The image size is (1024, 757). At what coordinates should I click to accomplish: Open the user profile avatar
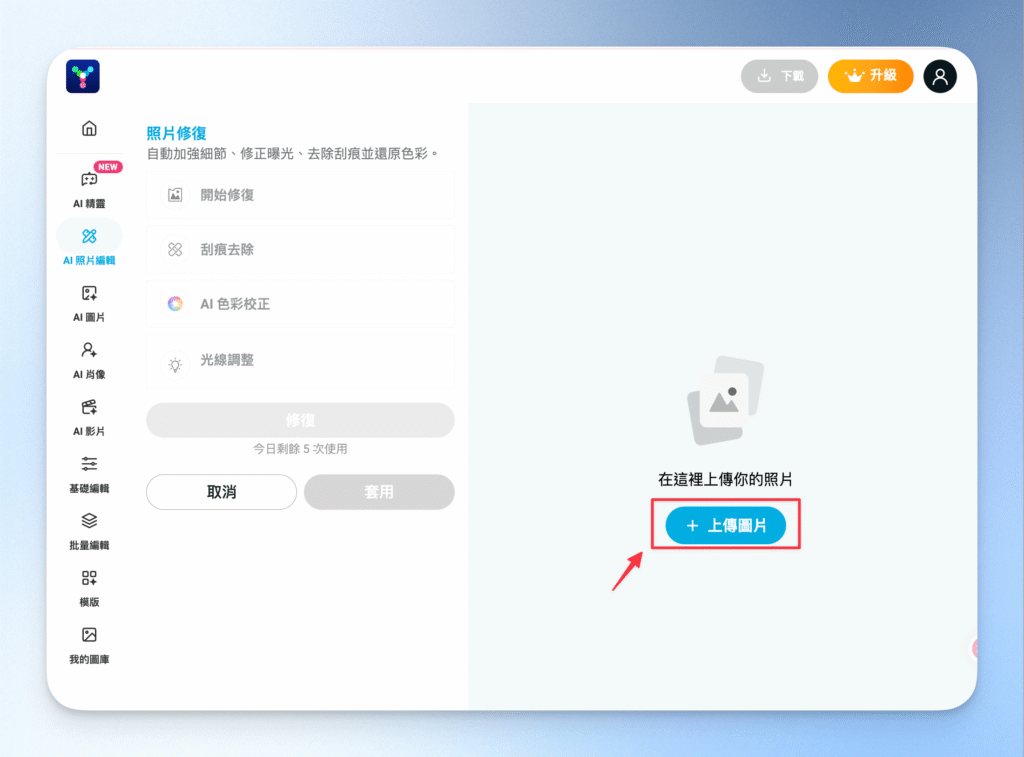(940, 76)
